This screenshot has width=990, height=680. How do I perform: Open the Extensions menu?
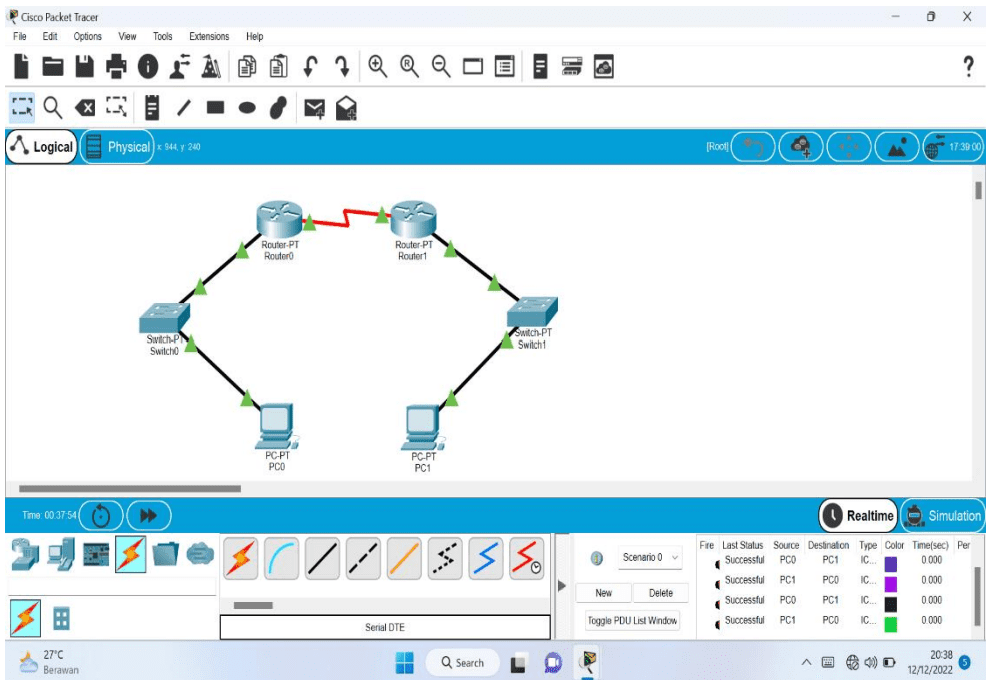[209, 37]
